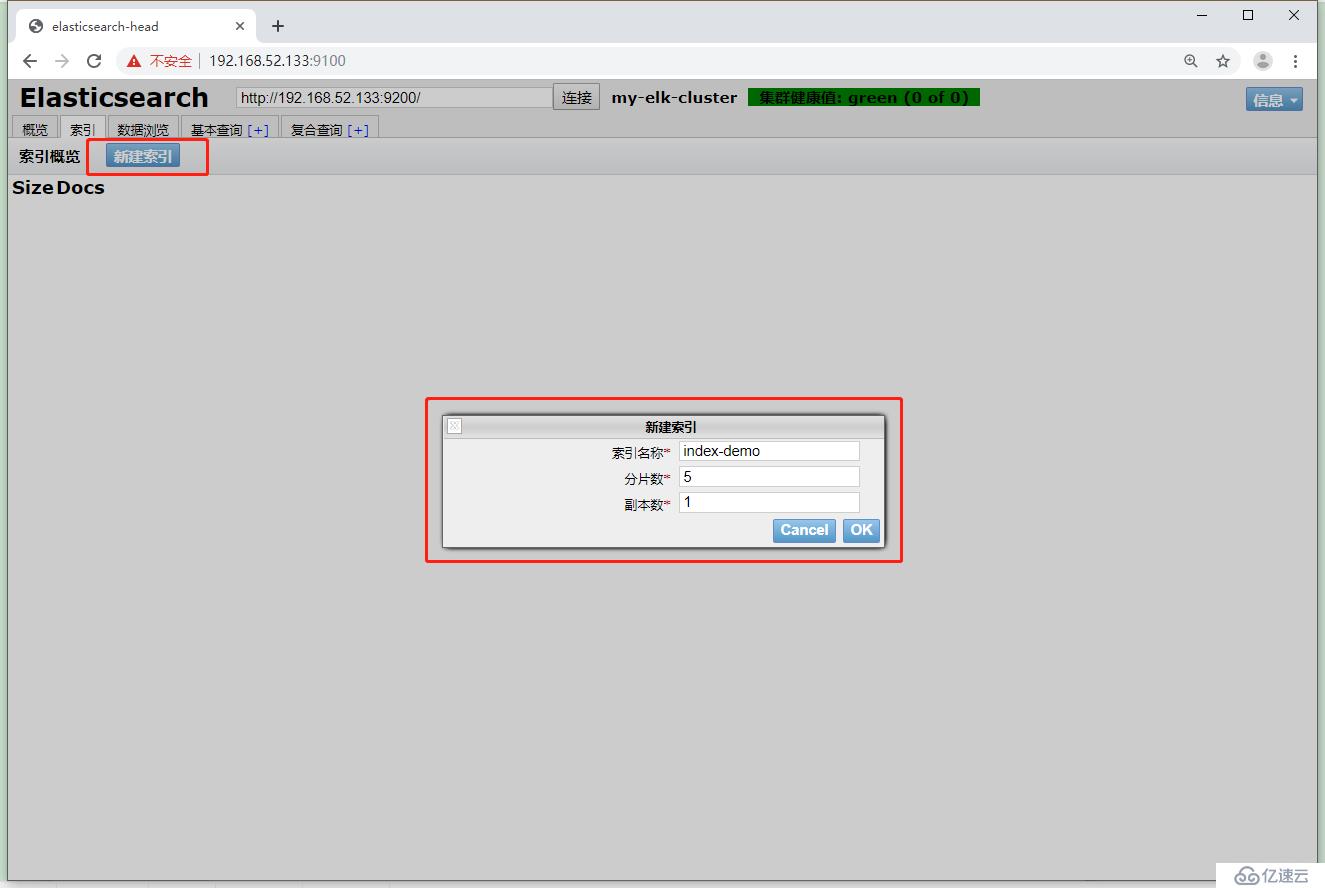The width and height of the screenshot is (1325, 888).
Task: Click the my-elk-cluster cluster name
Action: [x=674, y=97]
